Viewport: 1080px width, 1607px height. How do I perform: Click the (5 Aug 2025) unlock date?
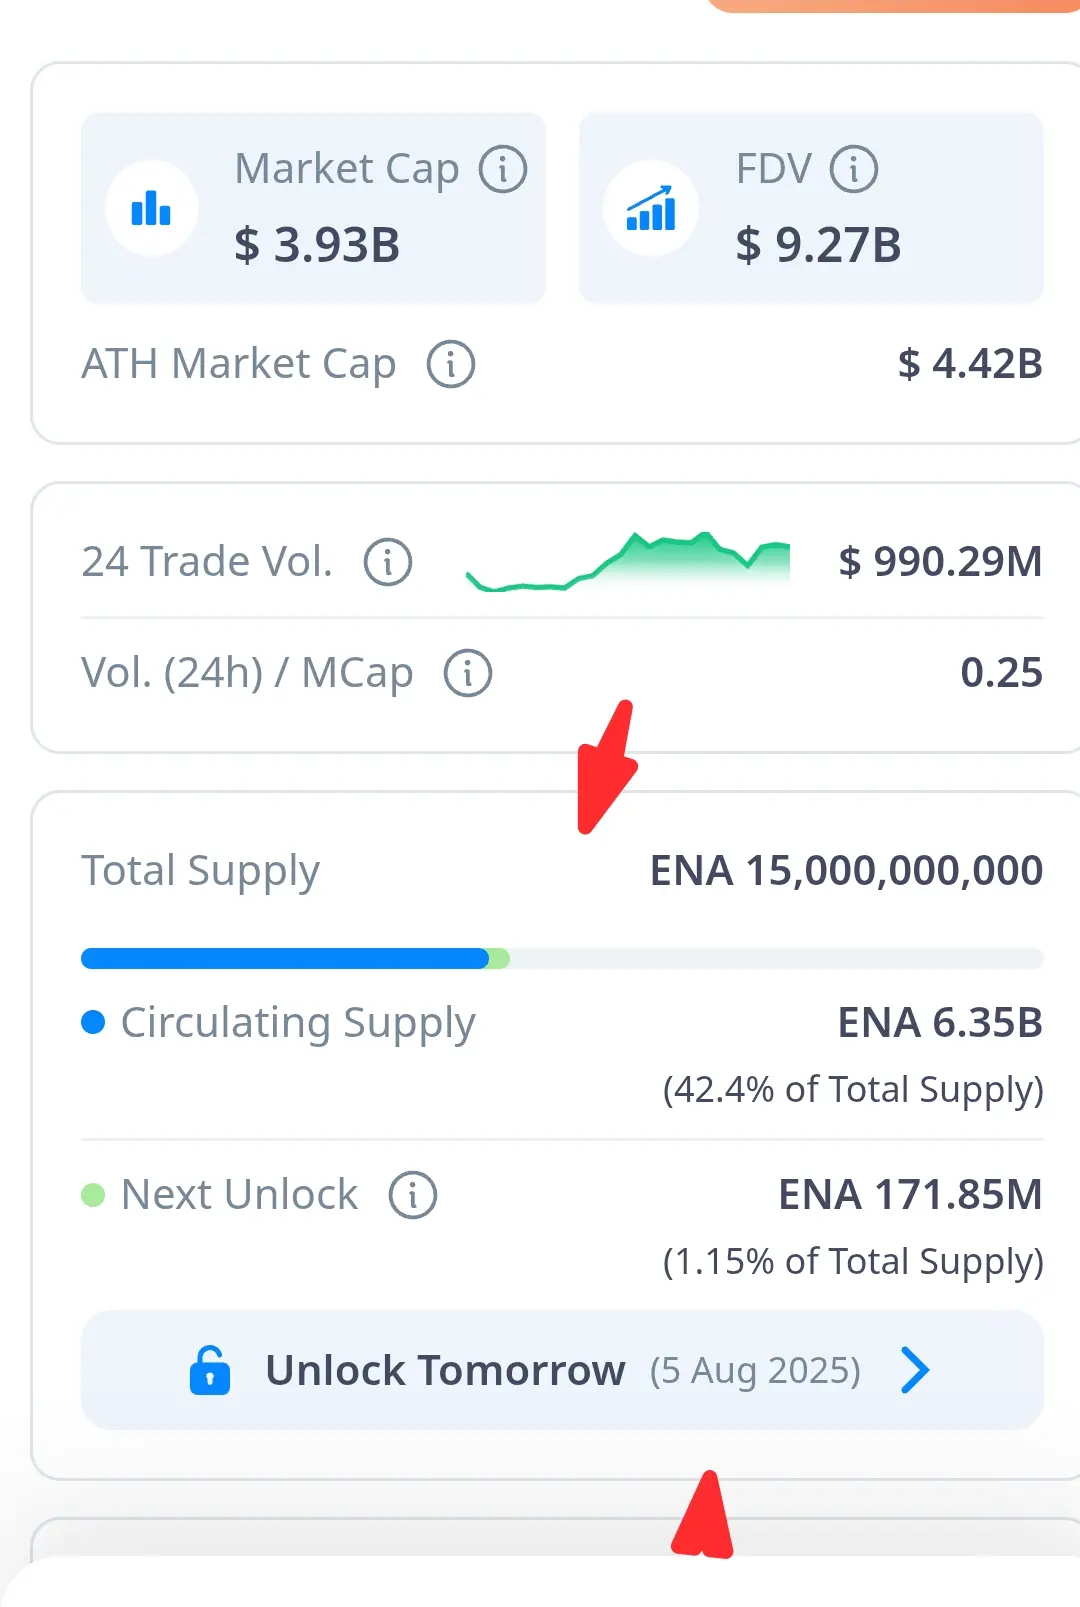(755, 1371)
